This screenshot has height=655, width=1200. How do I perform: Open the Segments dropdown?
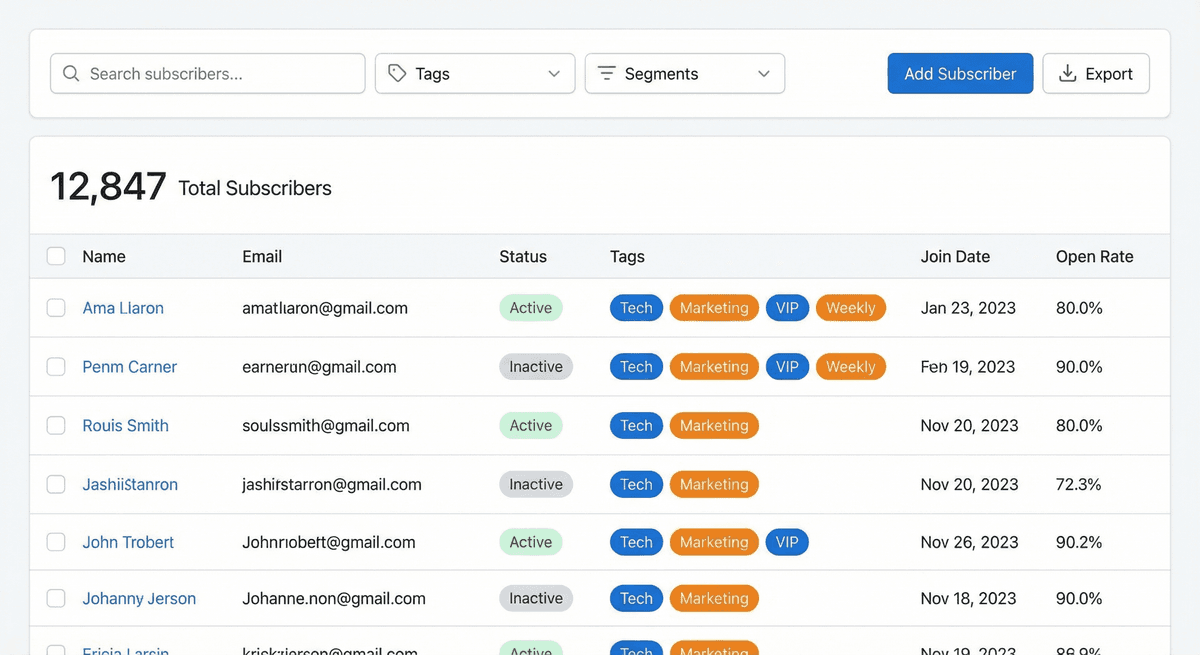pyautogui.click(x=684, y=73)
